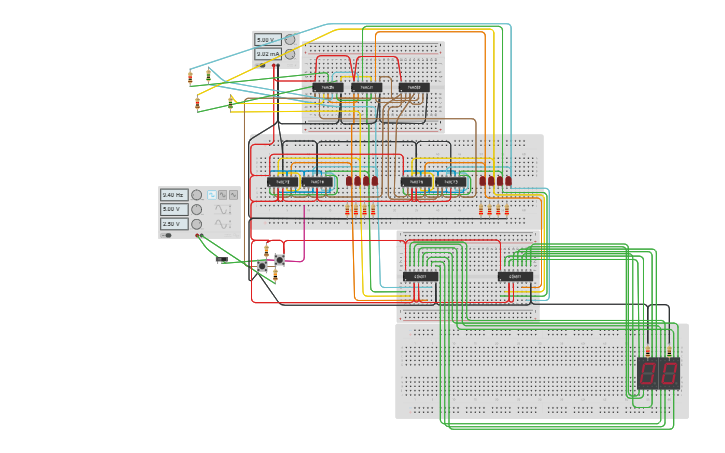
Task: Select the rightmost IC on top breadboard
Action: point(414,87)
